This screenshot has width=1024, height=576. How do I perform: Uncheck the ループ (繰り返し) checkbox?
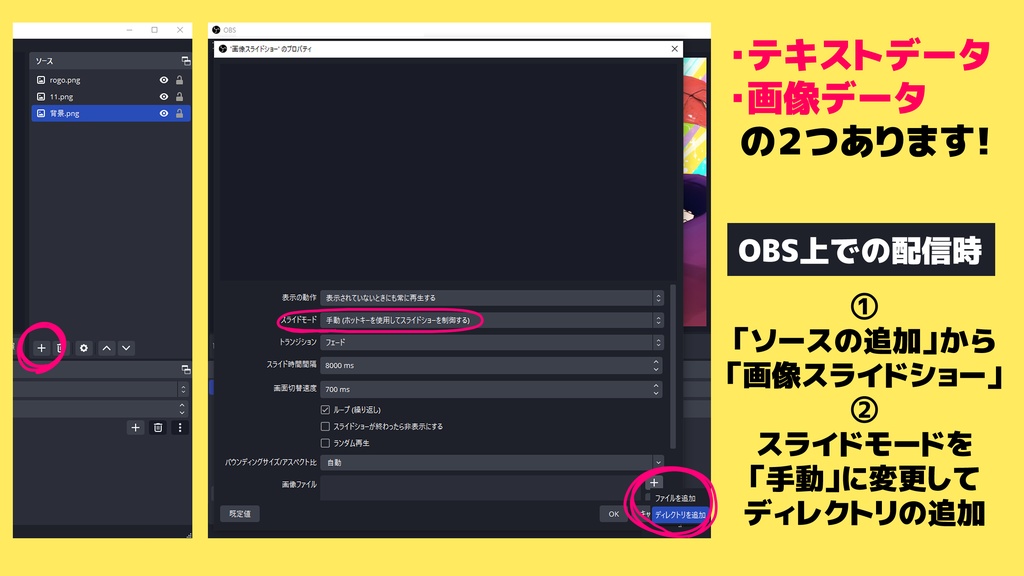(x=325, y=410)
